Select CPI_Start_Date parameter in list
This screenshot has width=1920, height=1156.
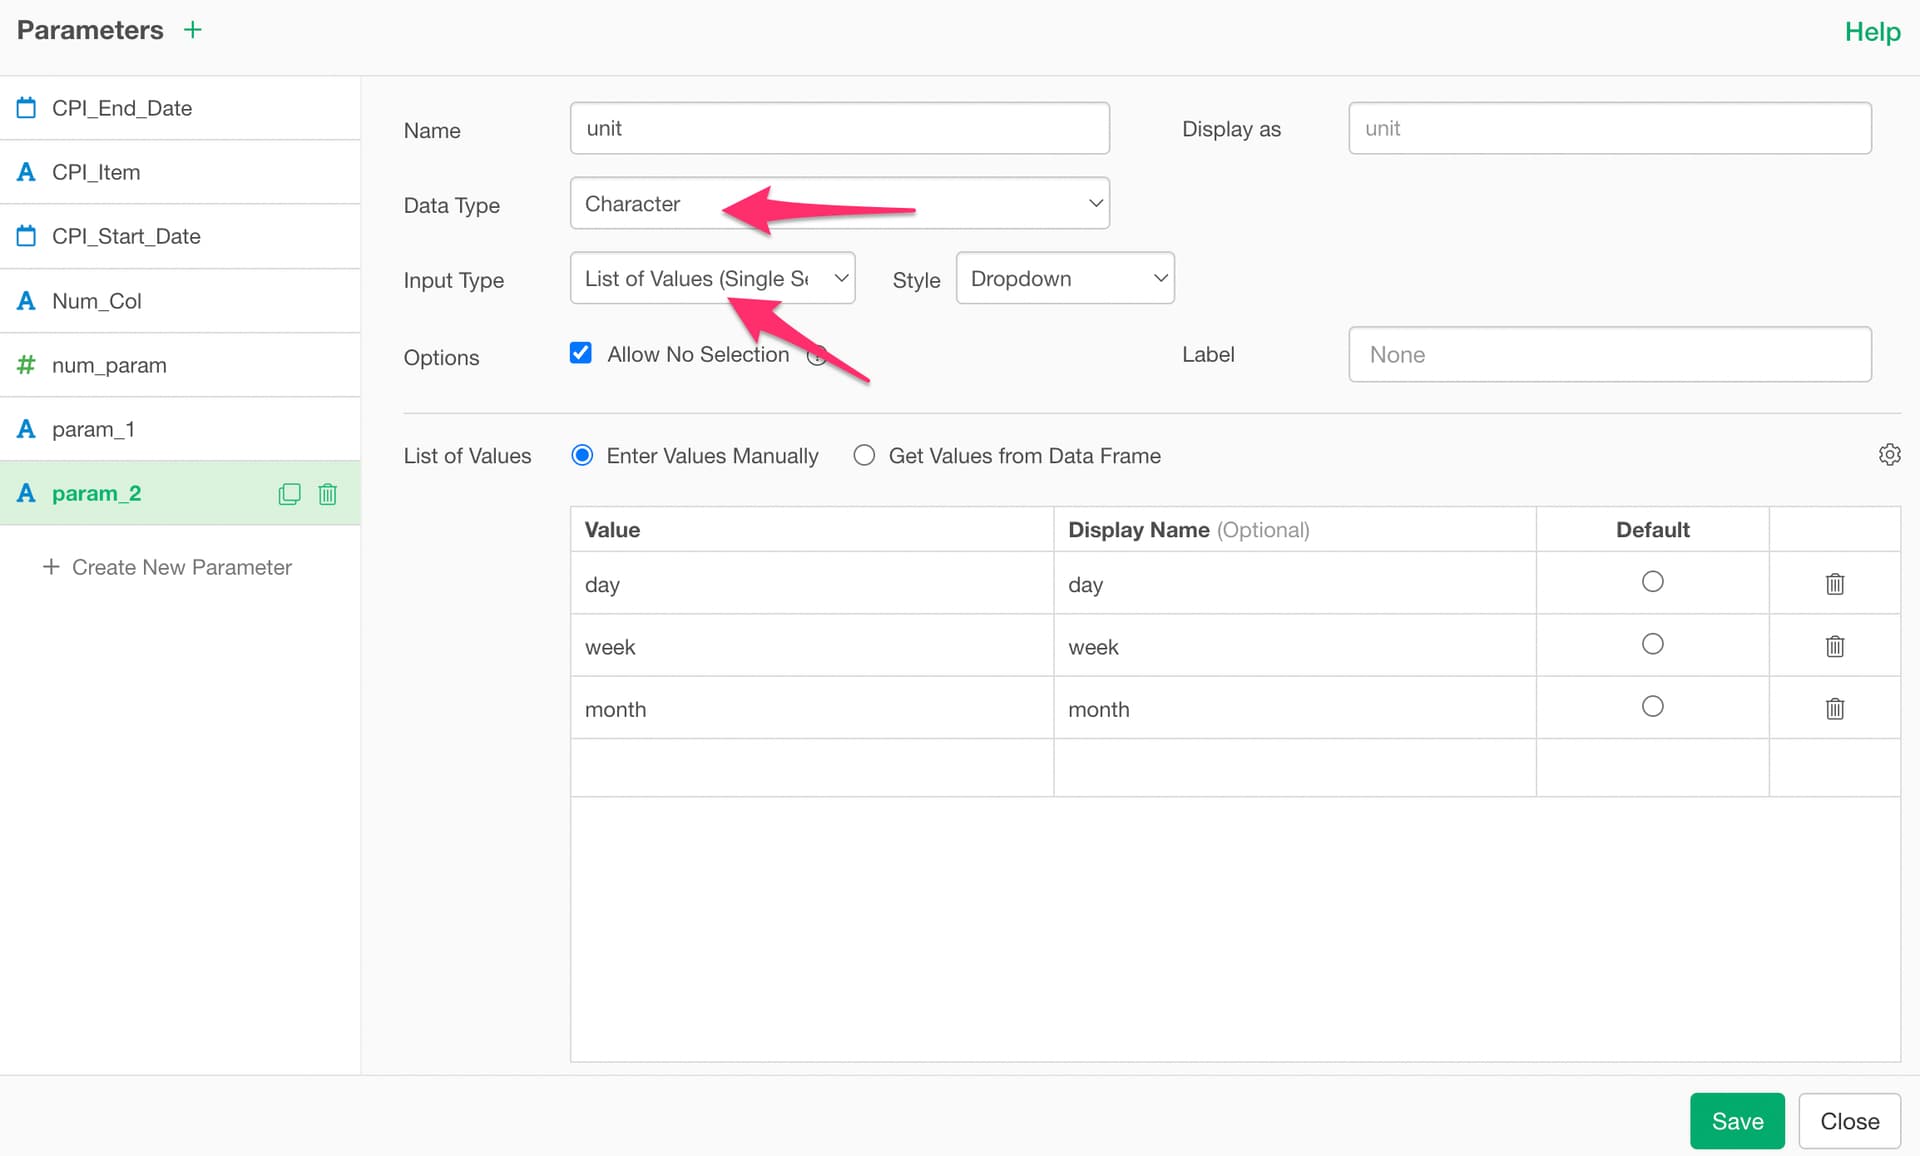point(180,236)
